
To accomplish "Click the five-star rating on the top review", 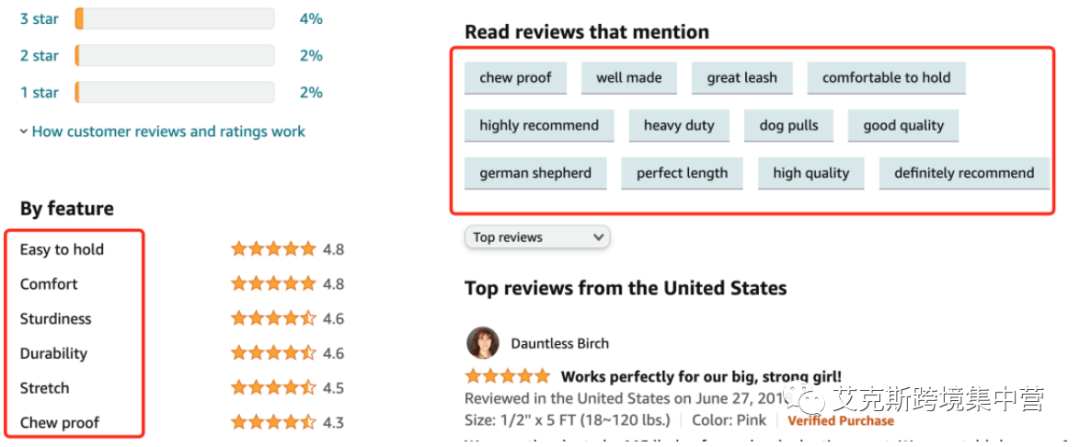I will pos(507,377).
